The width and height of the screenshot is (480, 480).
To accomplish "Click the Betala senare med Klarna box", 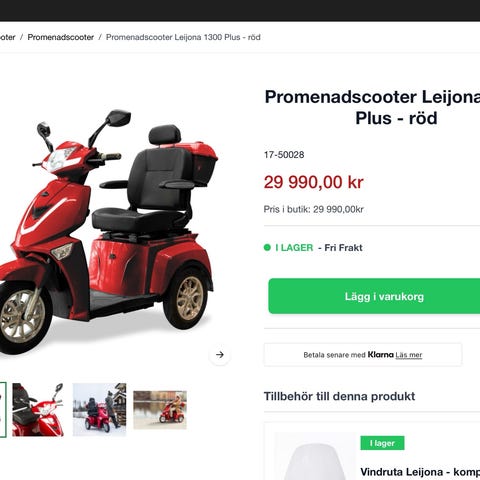I will (363, 355).
